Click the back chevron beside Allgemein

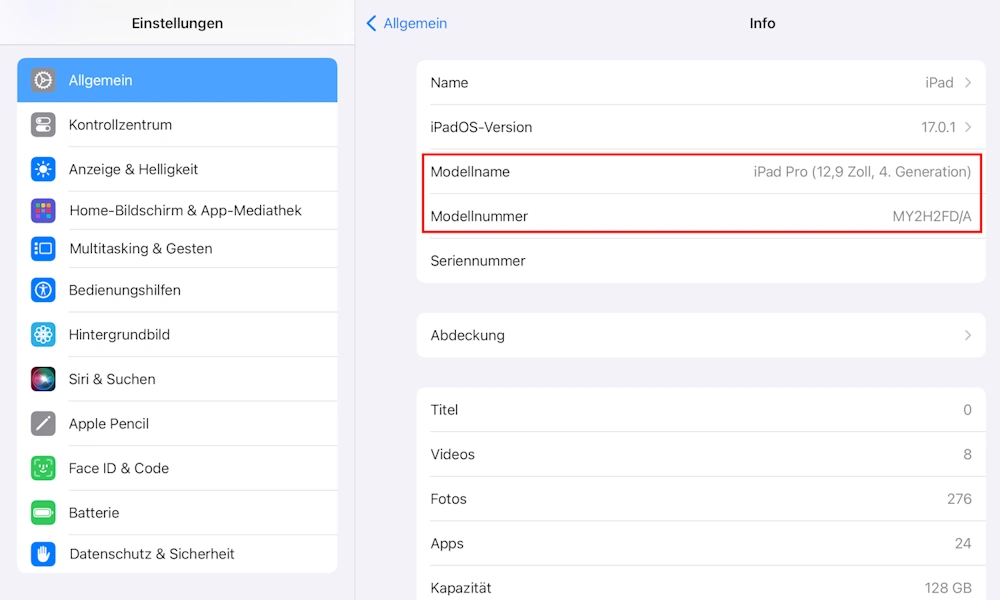[371, 24]
